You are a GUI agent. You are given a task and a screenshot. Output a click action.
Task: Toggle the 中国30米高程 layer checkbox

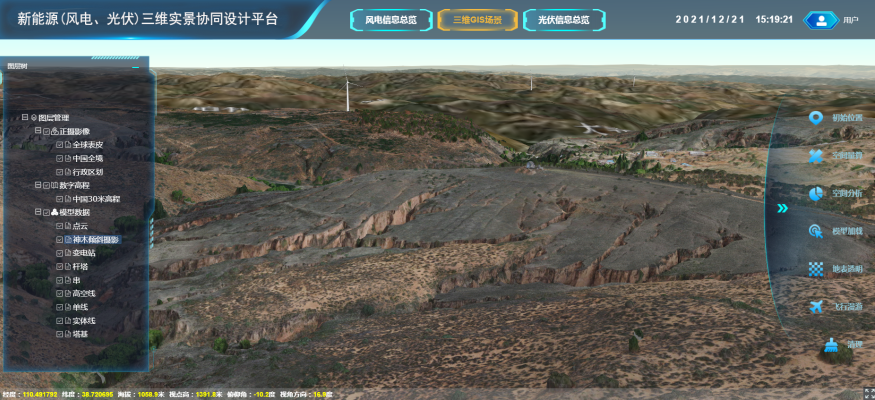(59, 199)
